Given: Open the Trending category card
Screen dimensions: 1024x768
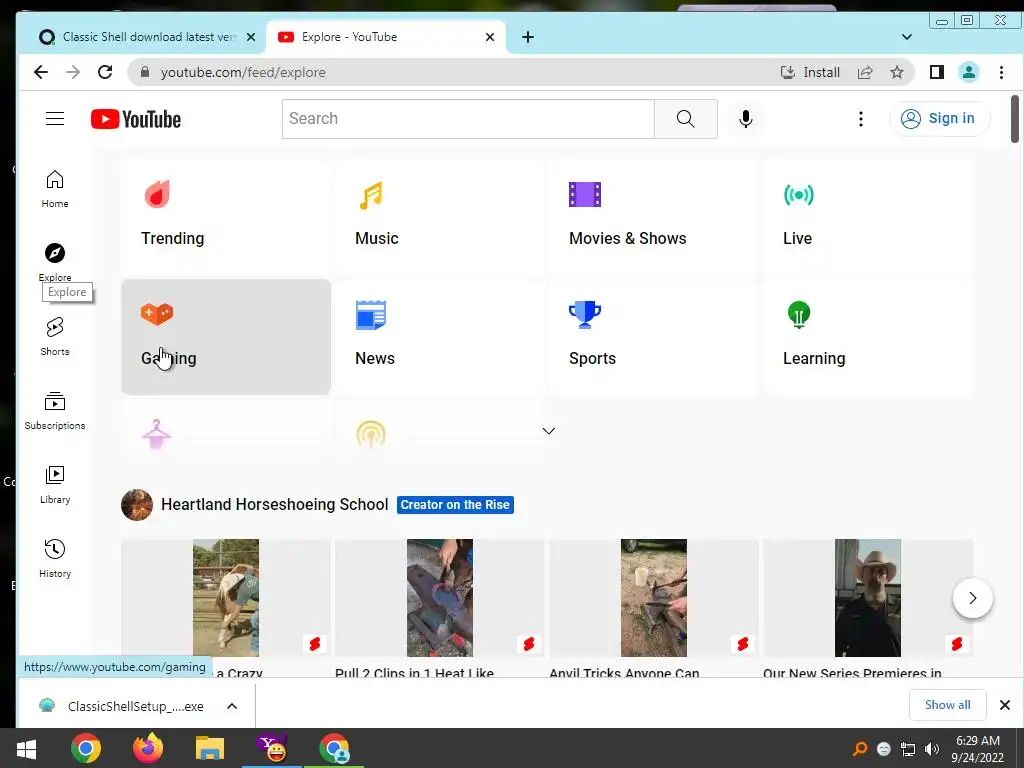Looking at the screenshot, I should click(226, 217).
